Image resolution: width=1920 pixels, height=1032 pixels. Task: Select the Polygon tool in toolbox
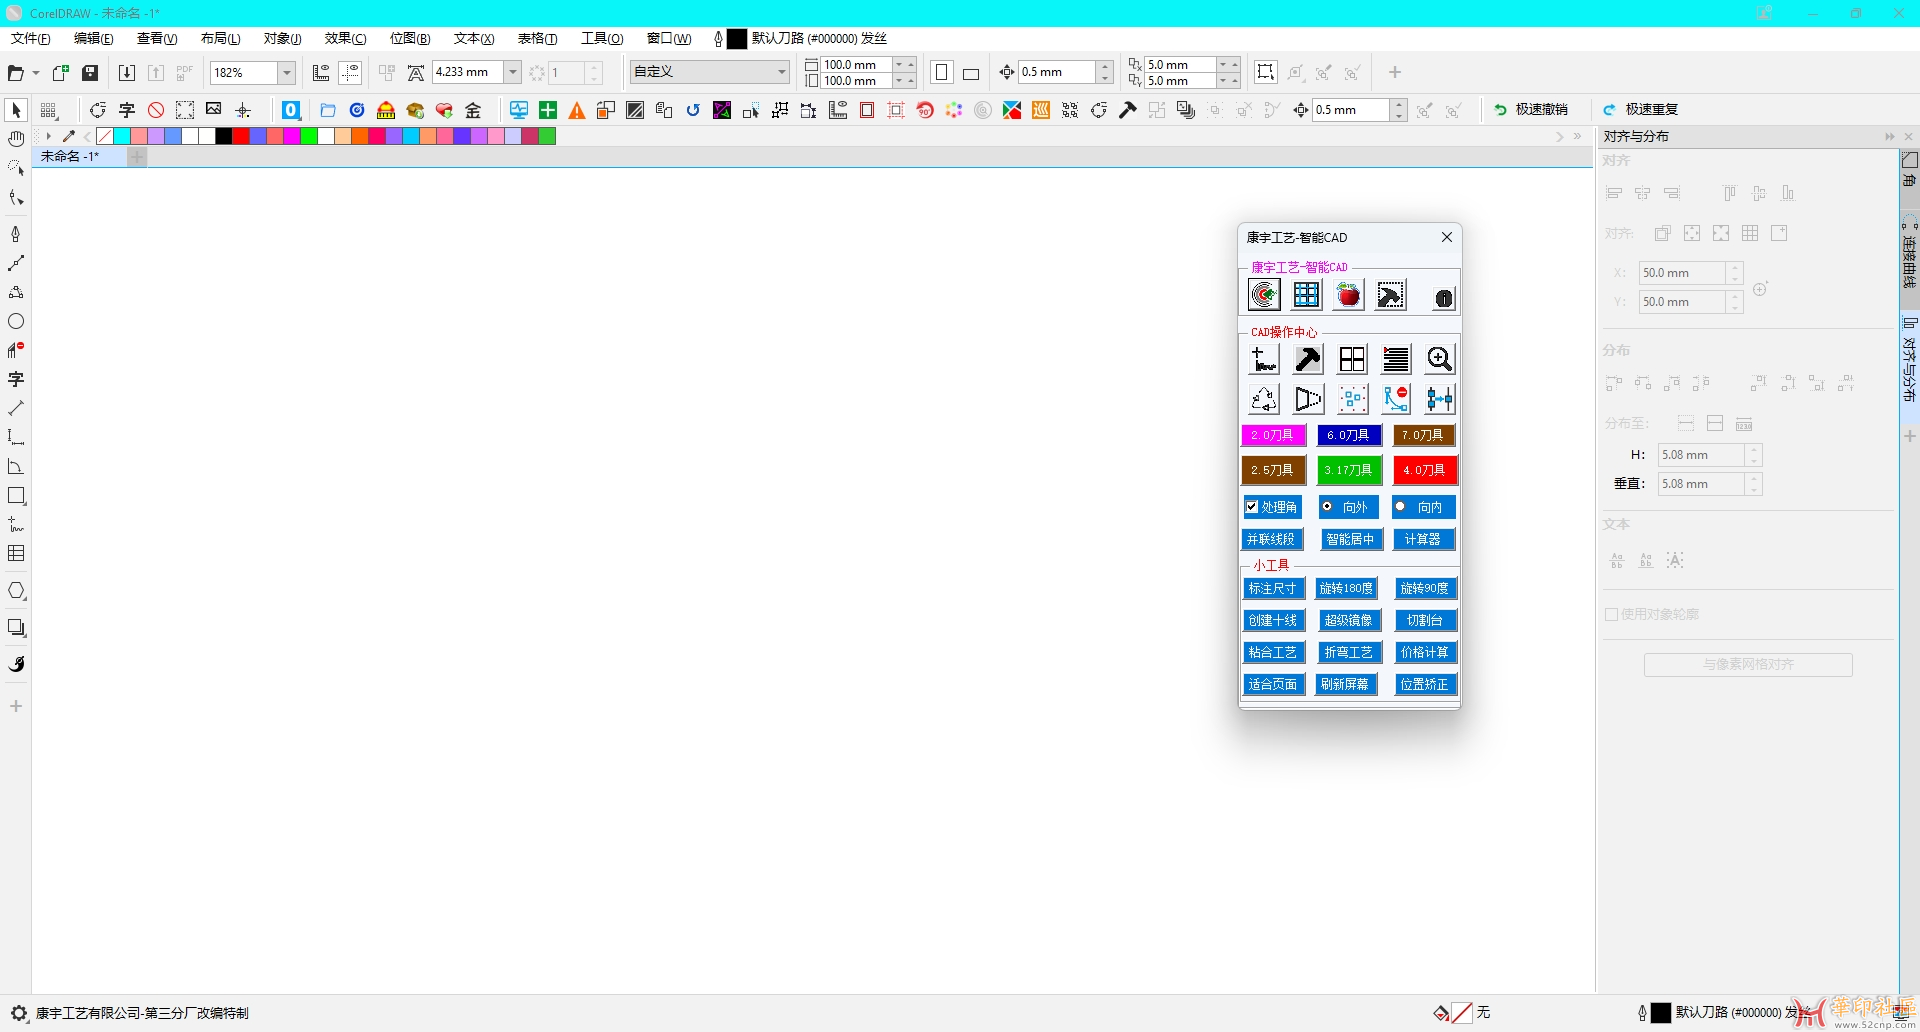click(16, 591)
